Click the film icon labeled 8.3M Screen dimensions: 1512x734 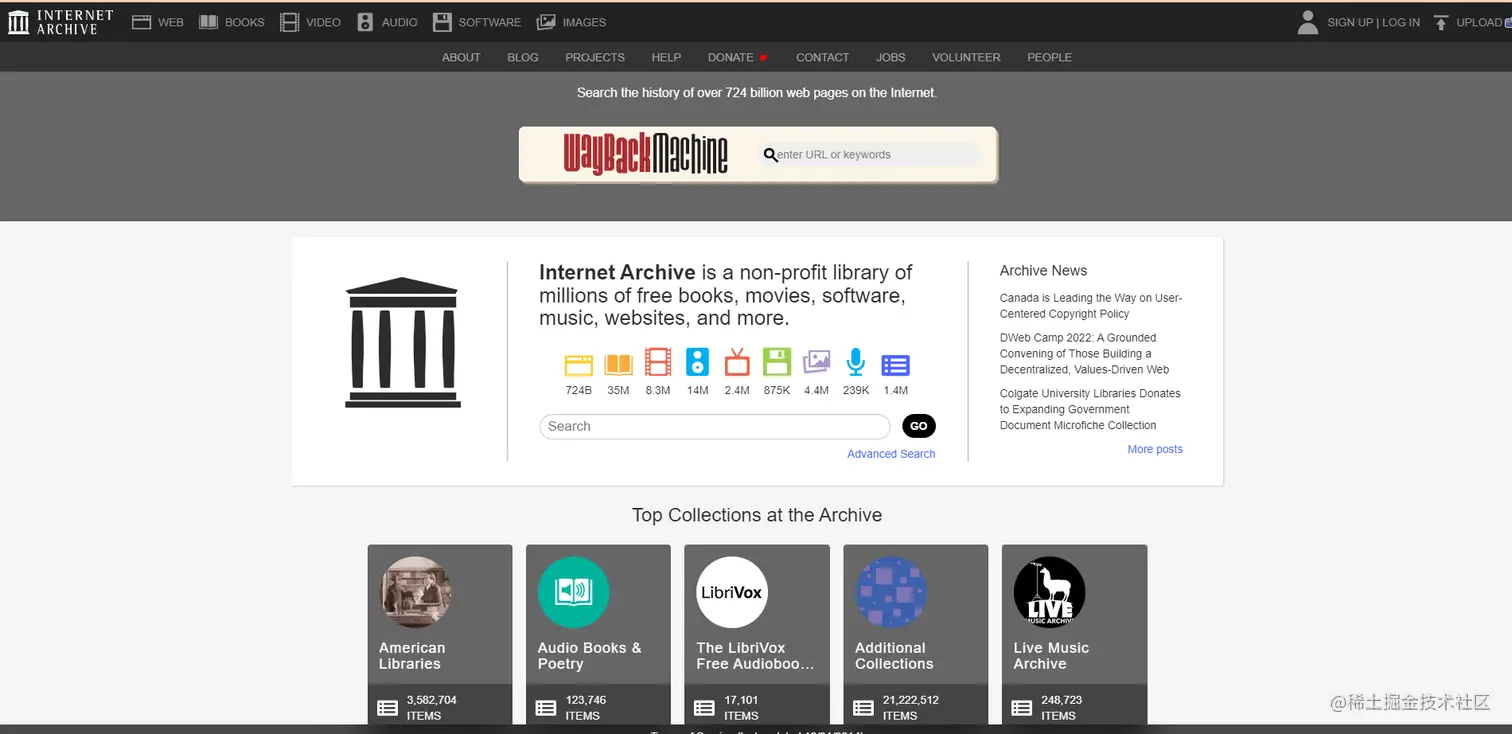(658, 362)
